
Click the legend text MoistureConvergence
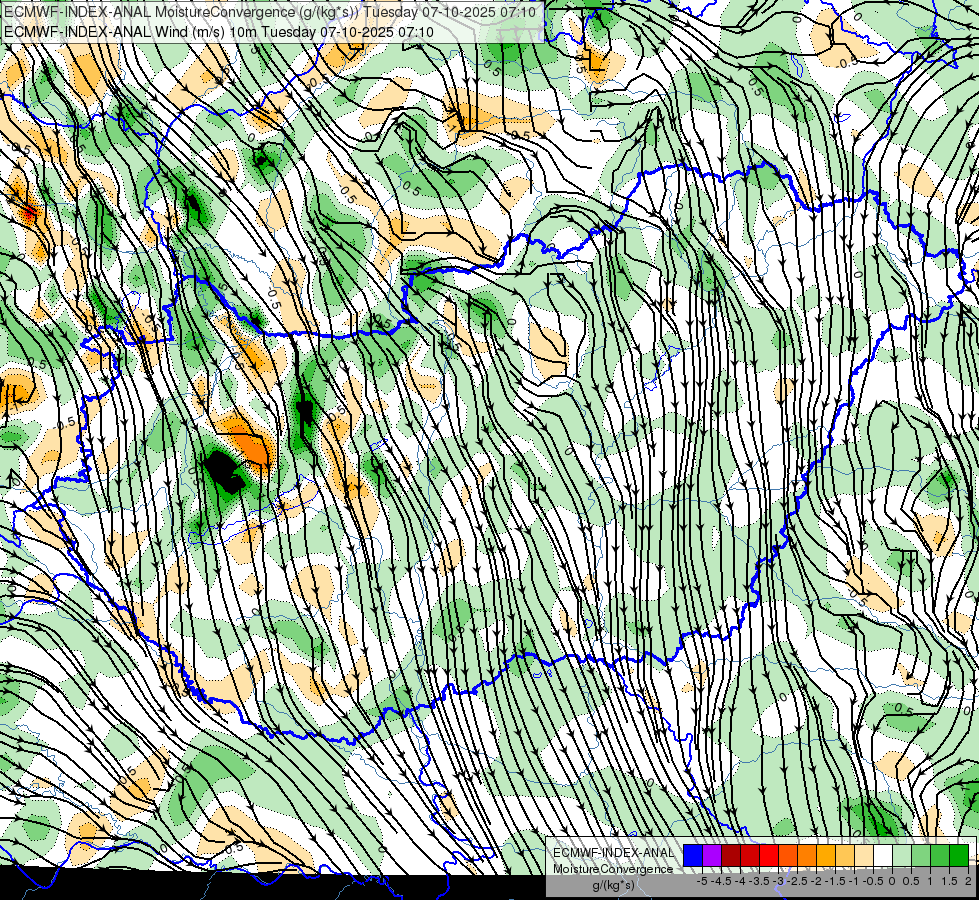(x=613, y=869)
